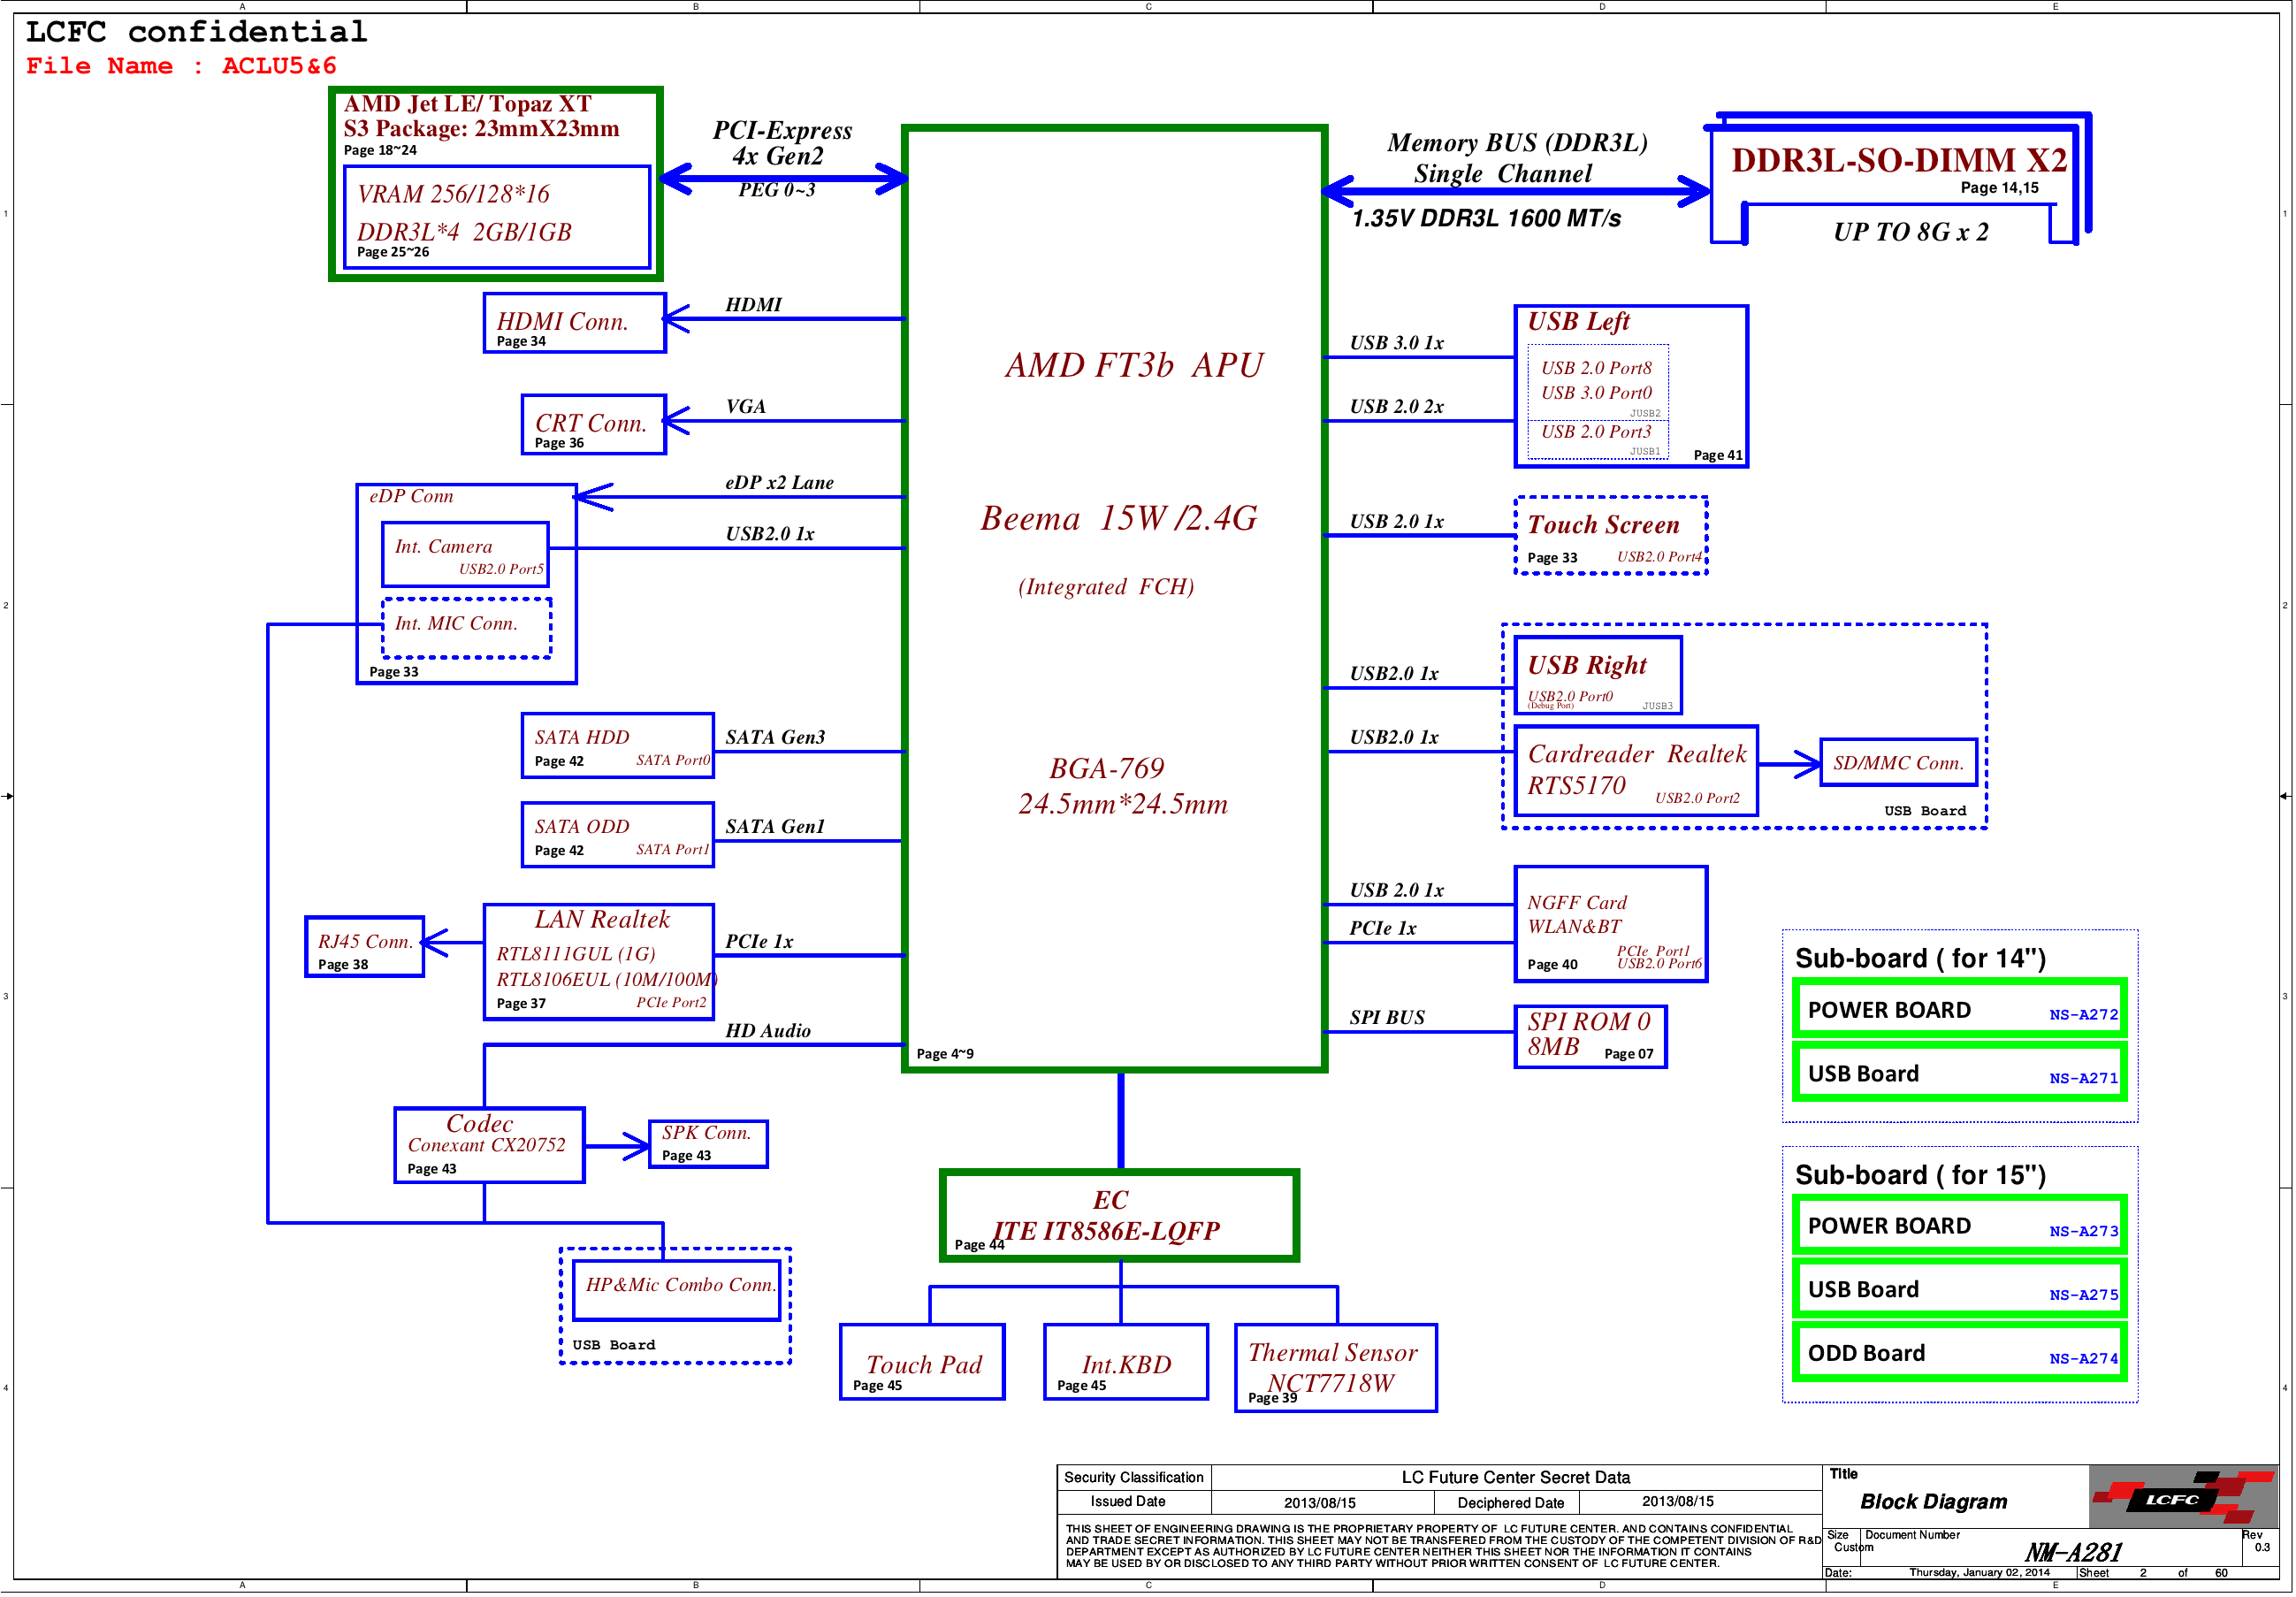Click the Deciphered Date label
Viewport: 2296px width, 1597px height.
click(1510, 1503)
